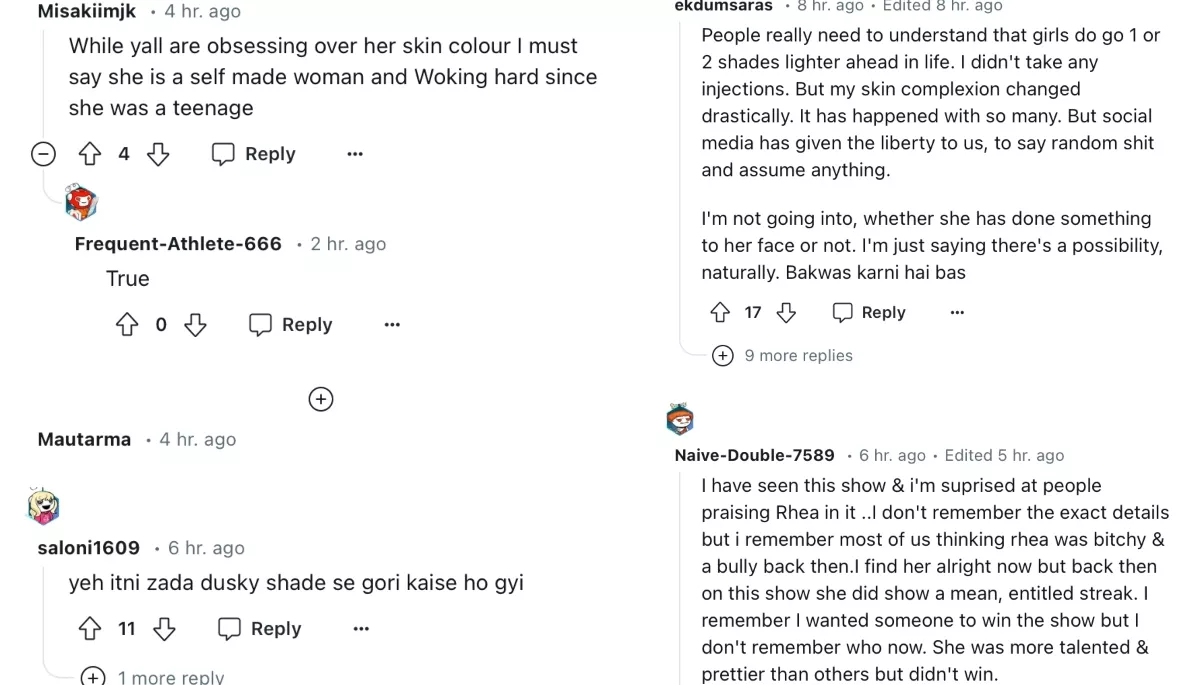The width and height of the screenshot is (1200, 685).
Task: Reply to saloni1609's comment
Action: pyautogui.click(x=260, y=629)
